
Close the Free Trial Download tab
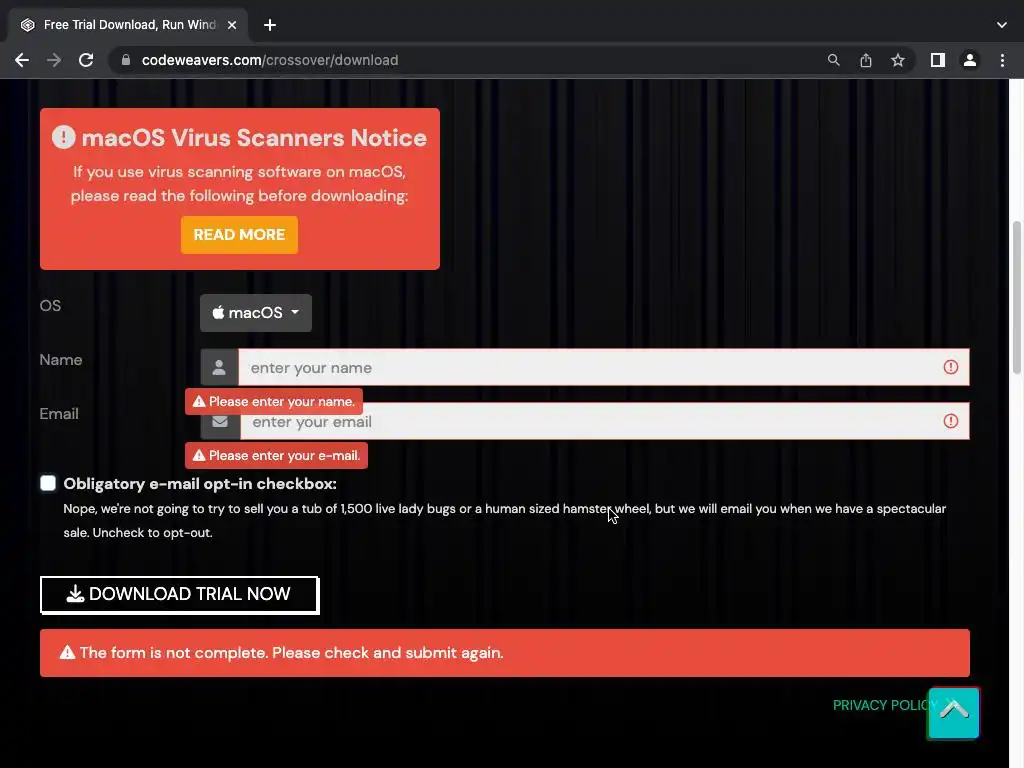pos(232,25)
